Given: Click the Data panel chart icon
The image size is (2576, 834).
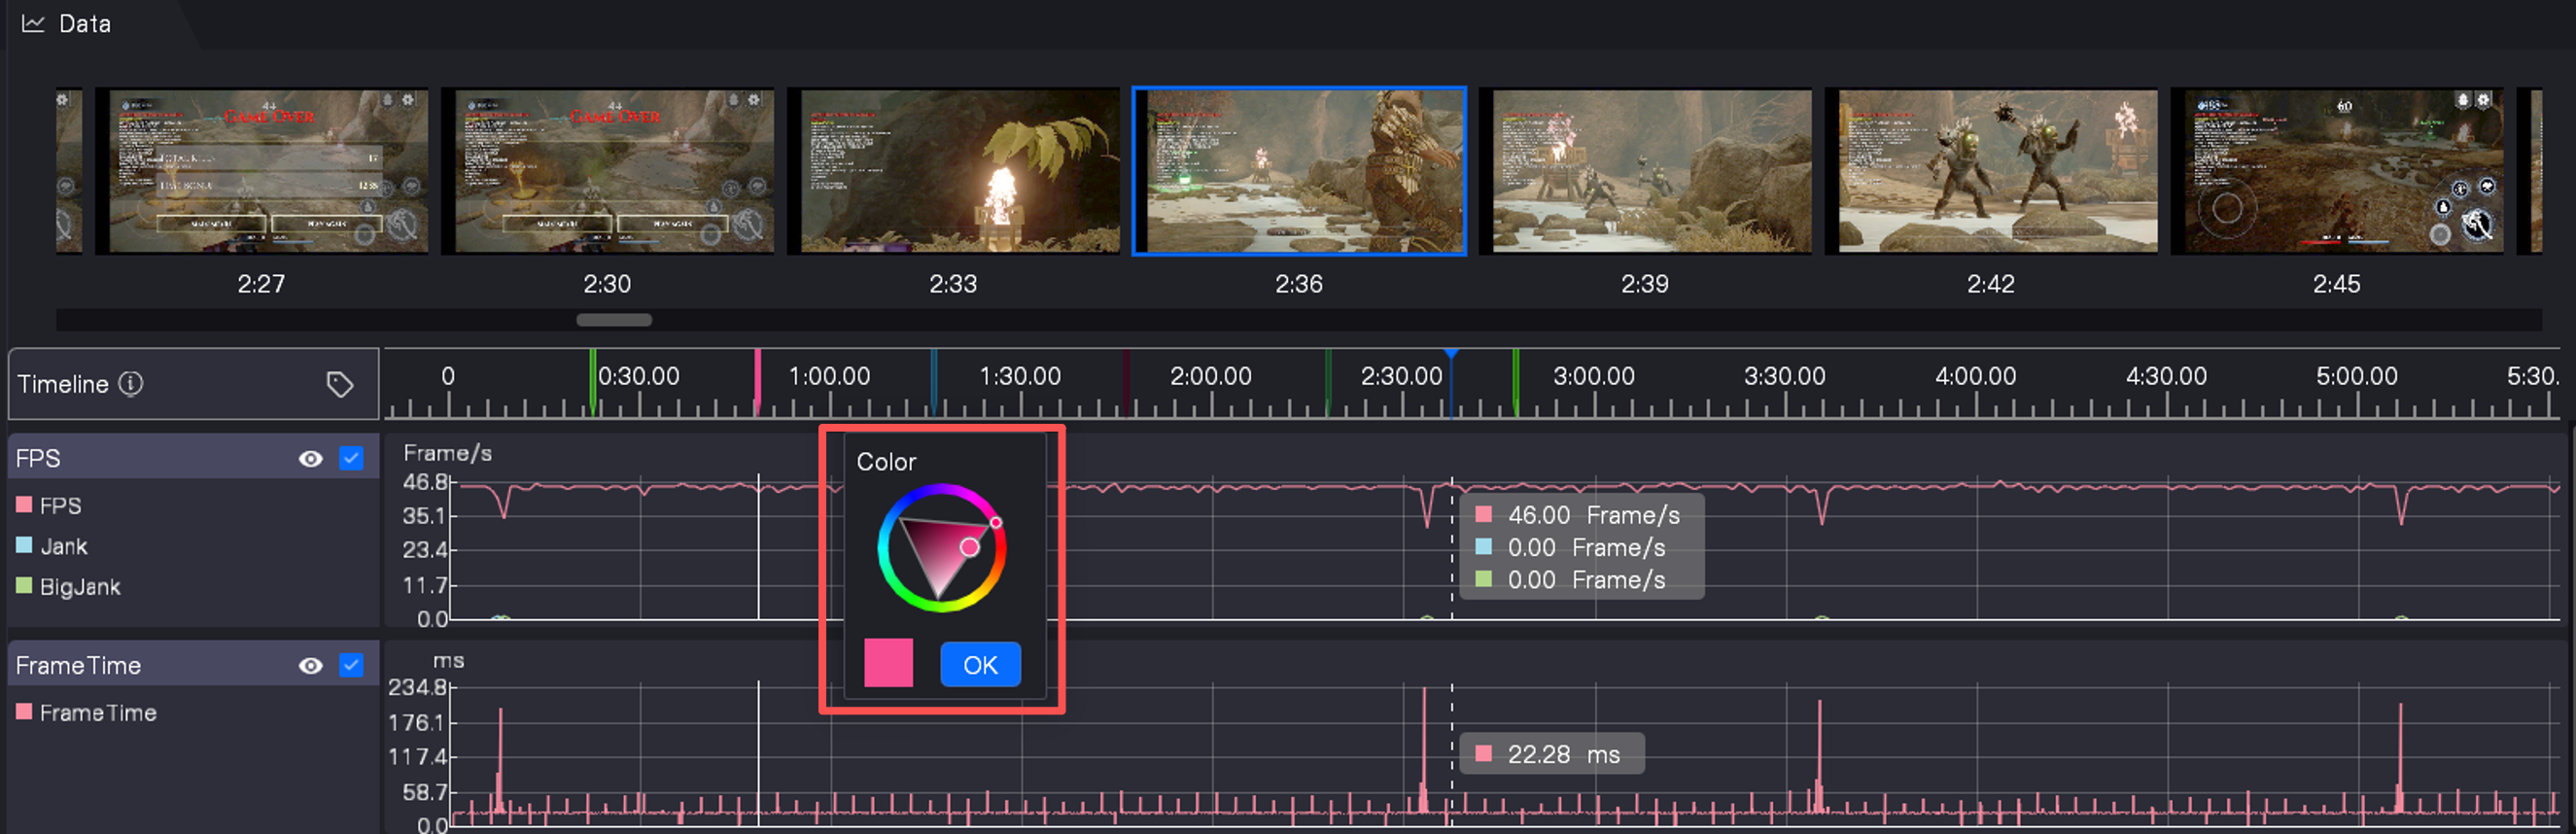Looking at the screenshot, I should (x=33, y=23).
